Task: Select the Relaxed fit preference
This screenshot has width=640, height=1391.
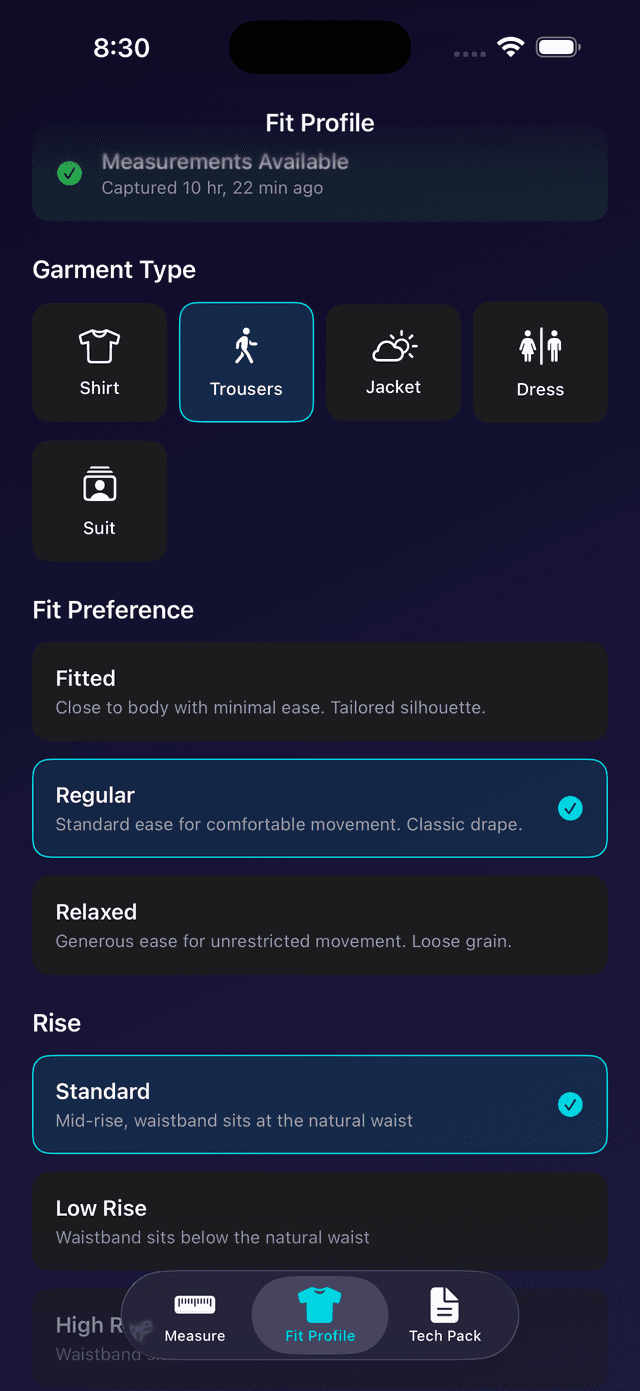Action: coord(320,925)
